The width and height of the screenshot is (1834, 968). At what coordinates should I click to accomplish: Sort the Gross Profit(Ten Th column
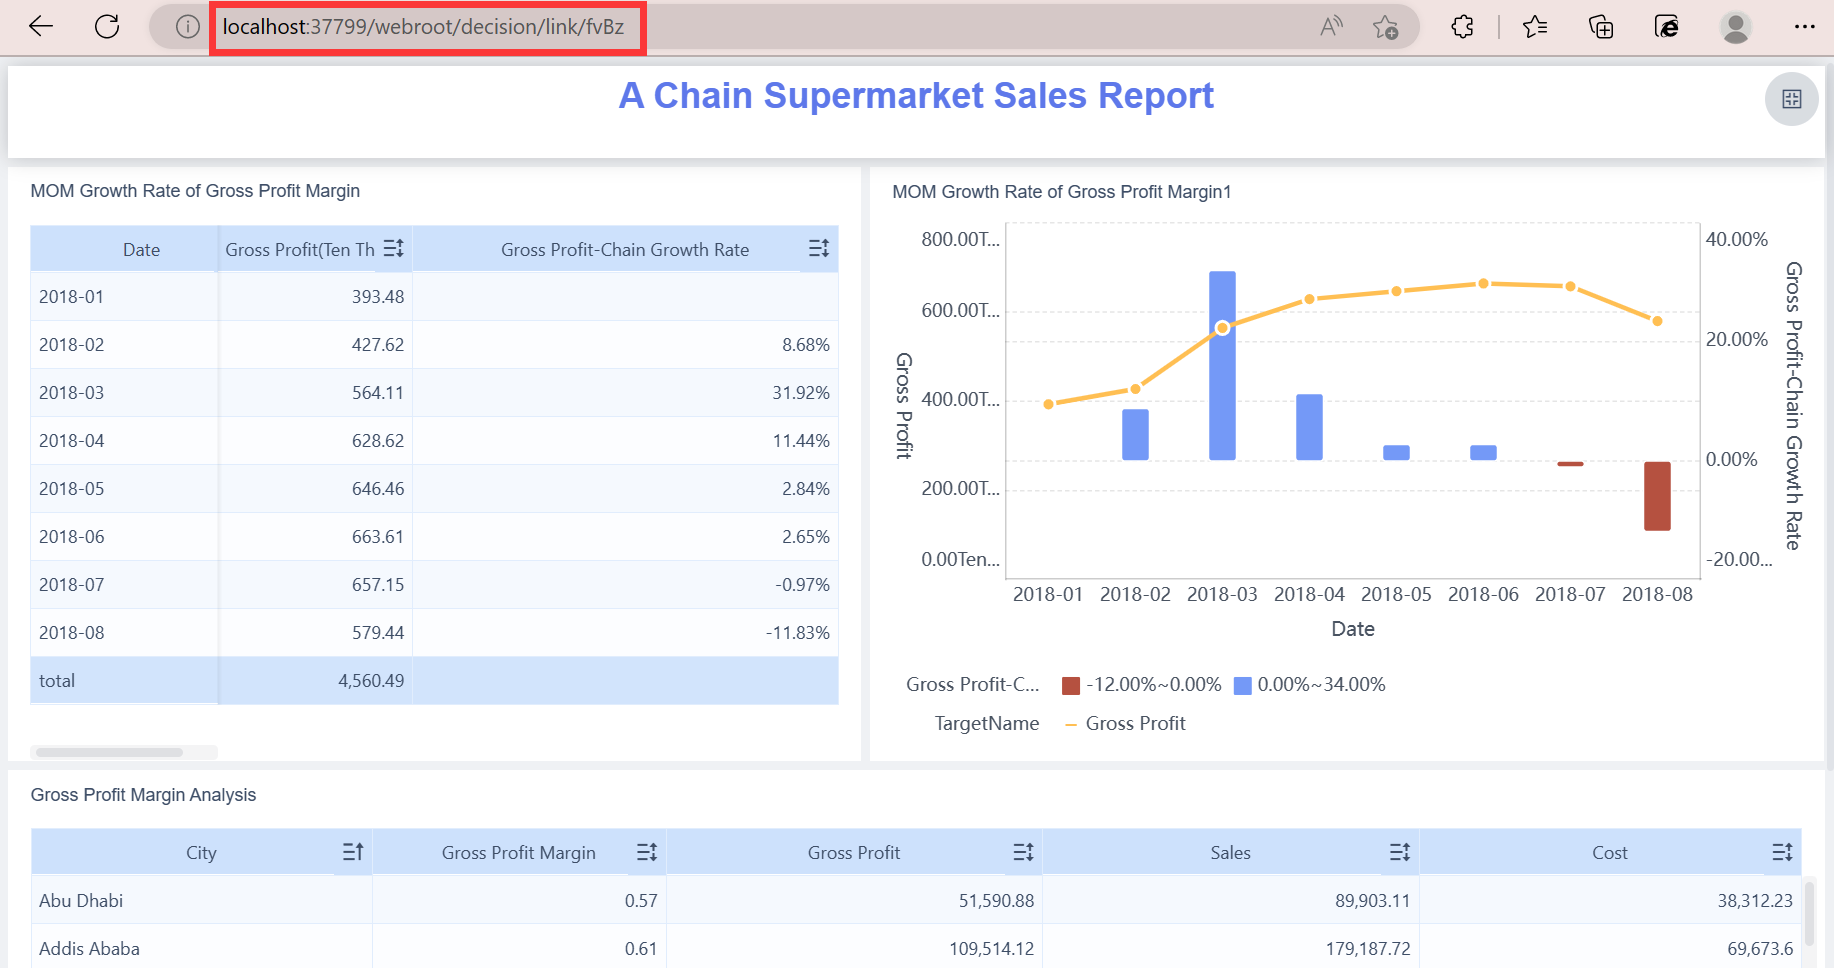(394, 248)
